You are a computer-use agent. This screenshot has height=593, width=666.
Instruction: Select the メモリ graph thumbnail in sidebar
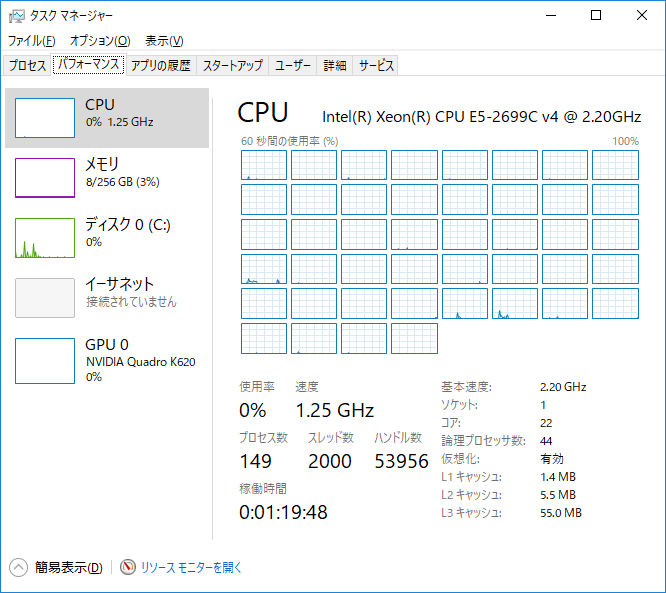click(45, 178)
